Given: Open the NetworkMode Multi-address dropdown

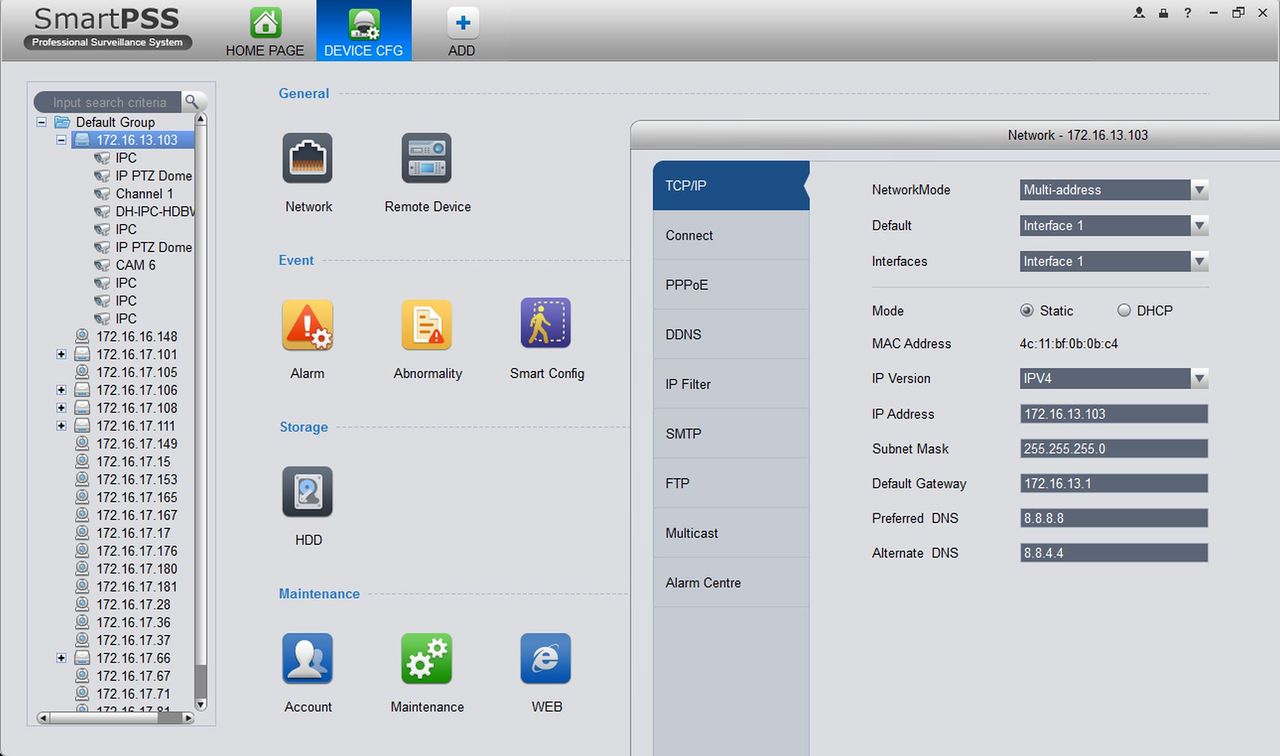Looking at the screenshot, I should point(1114,190).
